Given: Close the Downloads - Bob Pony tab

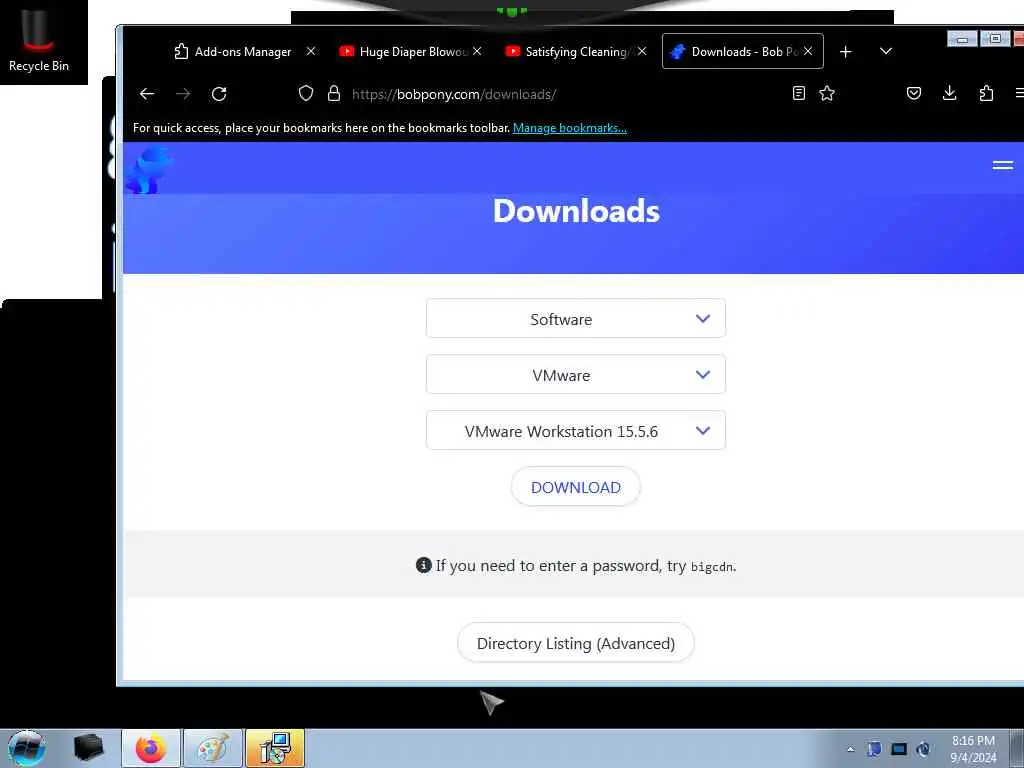Looking at the screenshot, I should (808, 51).
